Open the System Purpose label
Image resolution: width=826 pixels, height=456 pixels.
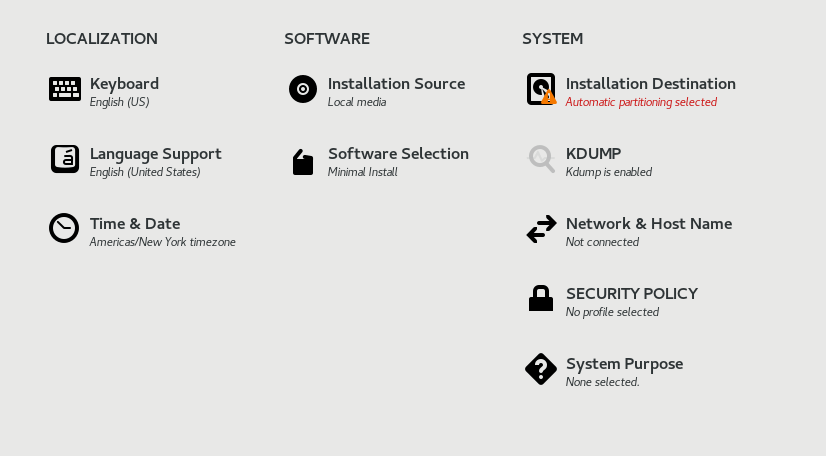coord(624,364)
